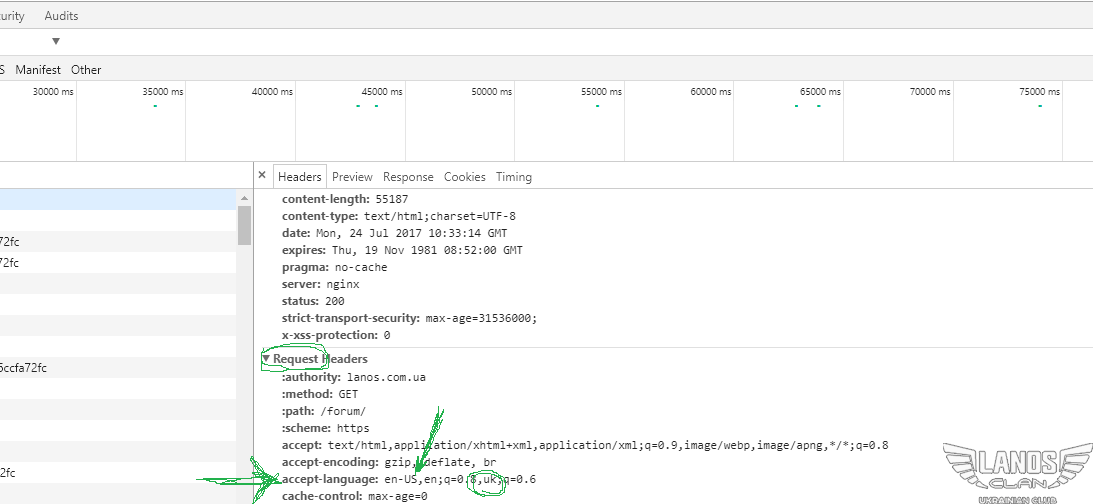Viewport: 1093px width, 504px height.
Task: Open the Timing tab
Action: tap(514, 177)
